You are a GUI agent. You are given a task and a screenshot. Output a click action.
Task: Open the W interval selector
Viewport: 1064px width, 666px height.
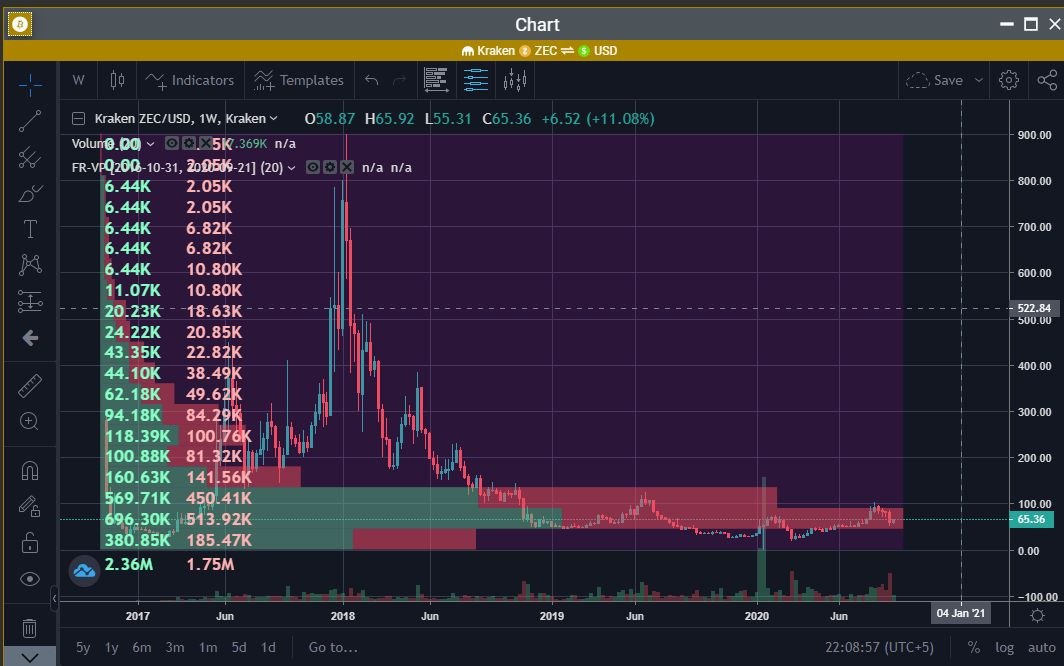coord(79,80)
